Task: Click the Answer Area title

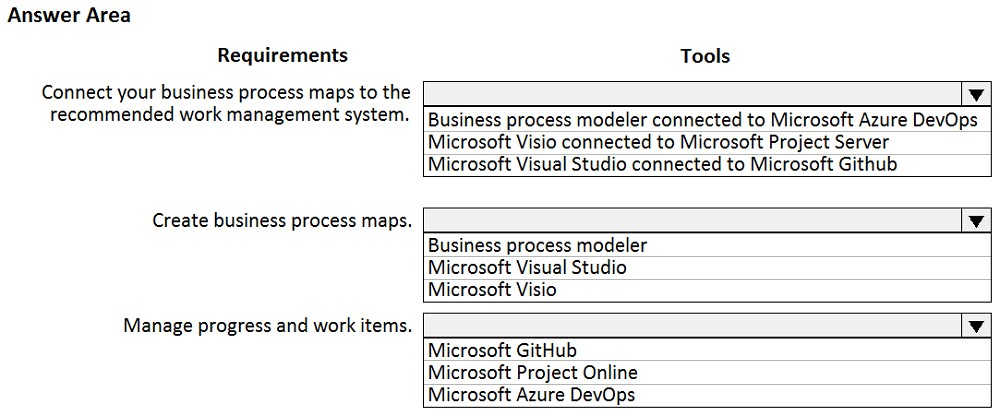Action: [x=69, y=15]
